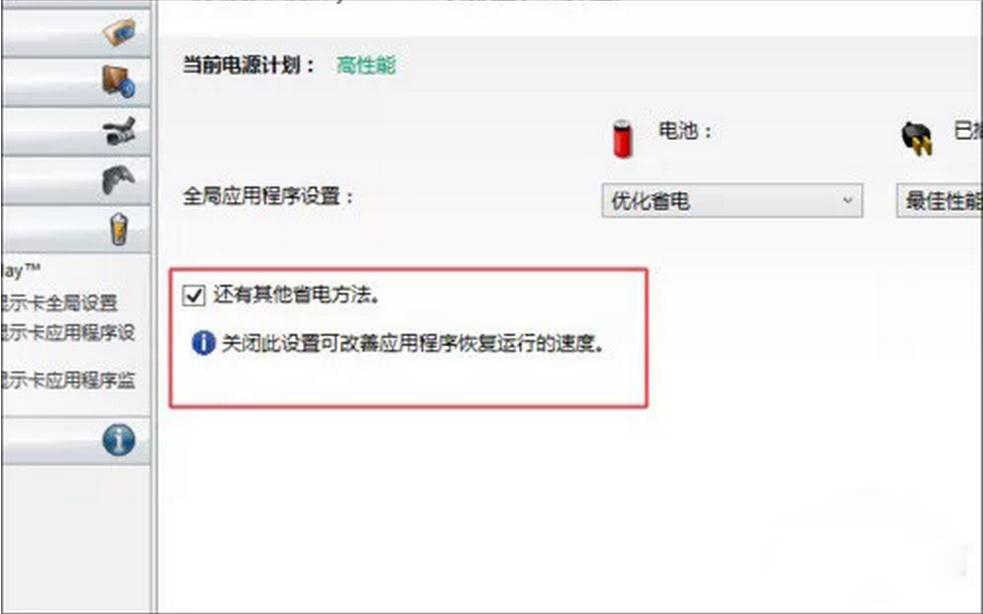This screenshot has width=983, height=614.
Task: Select the PowerPlay™ sidebar item
Action: (x=21, y=271)
